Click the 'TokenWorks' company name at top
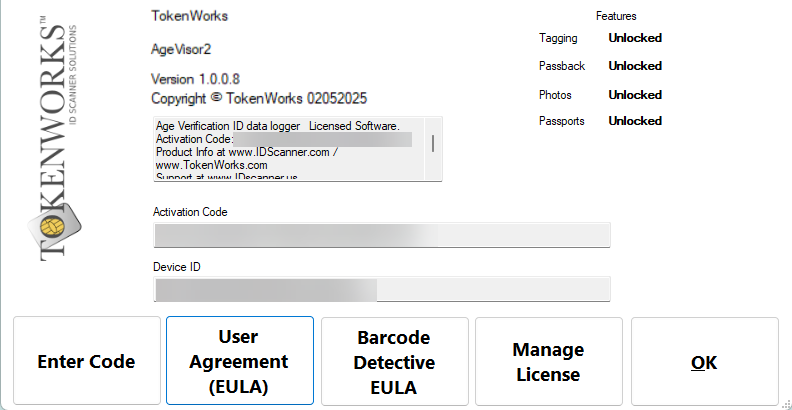The image size is (792, 410). coord(189,16)
